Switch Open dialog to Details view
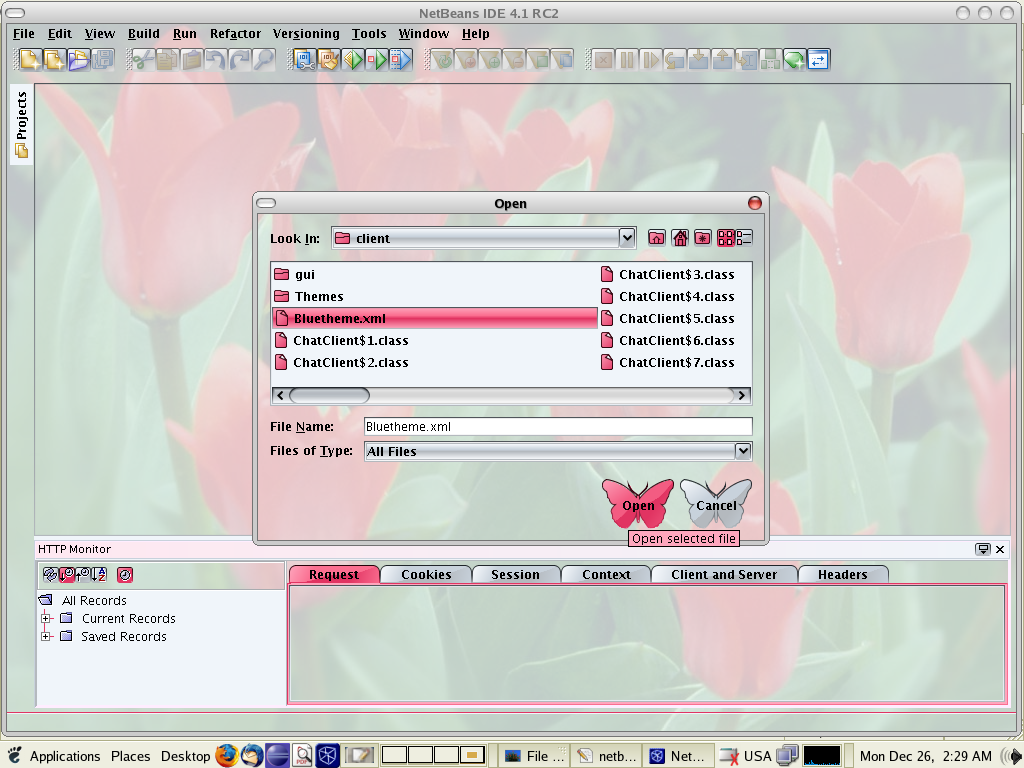Image resolution: width=1024 pixels, height=768 pixels. (x=744, y=238)
